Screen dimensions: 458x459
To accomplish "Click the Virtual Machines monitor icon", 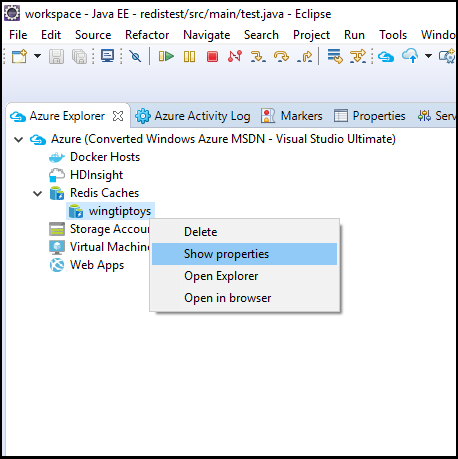I will [x=57, y=247].
